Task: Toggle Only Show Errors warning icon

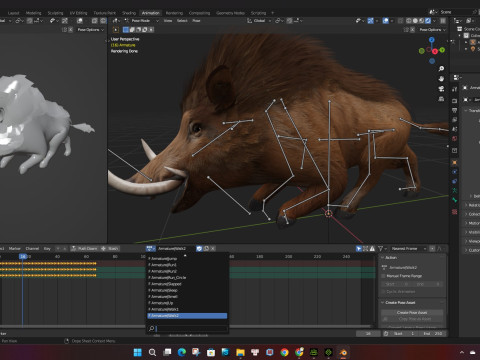Action: point(372,249)
